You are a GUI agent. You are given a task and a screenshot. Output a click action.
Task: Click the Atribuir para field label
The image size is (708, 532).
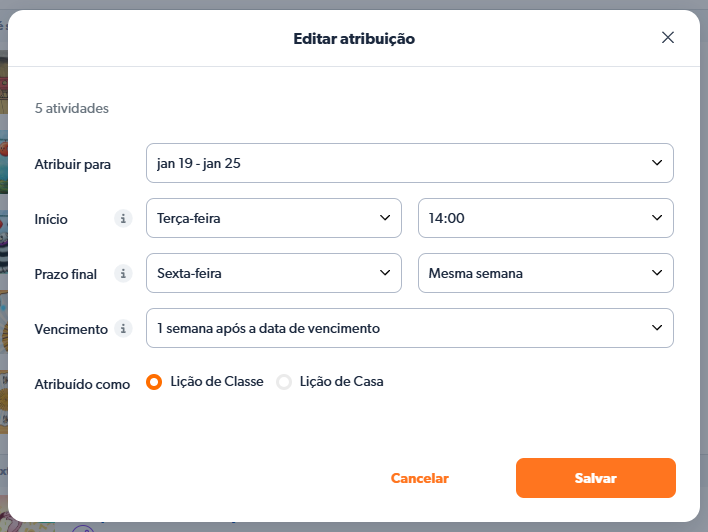(73, 164)
